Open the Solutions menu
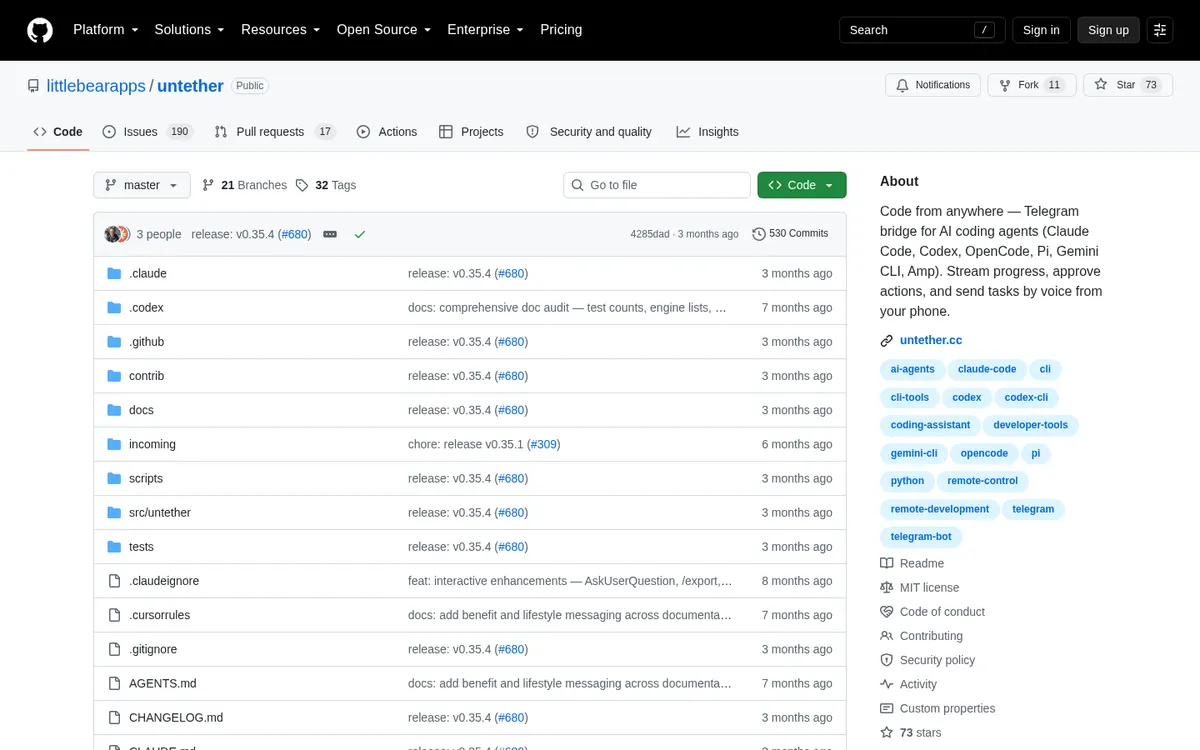Screen dimensions: 1200x750 point(189,30)
